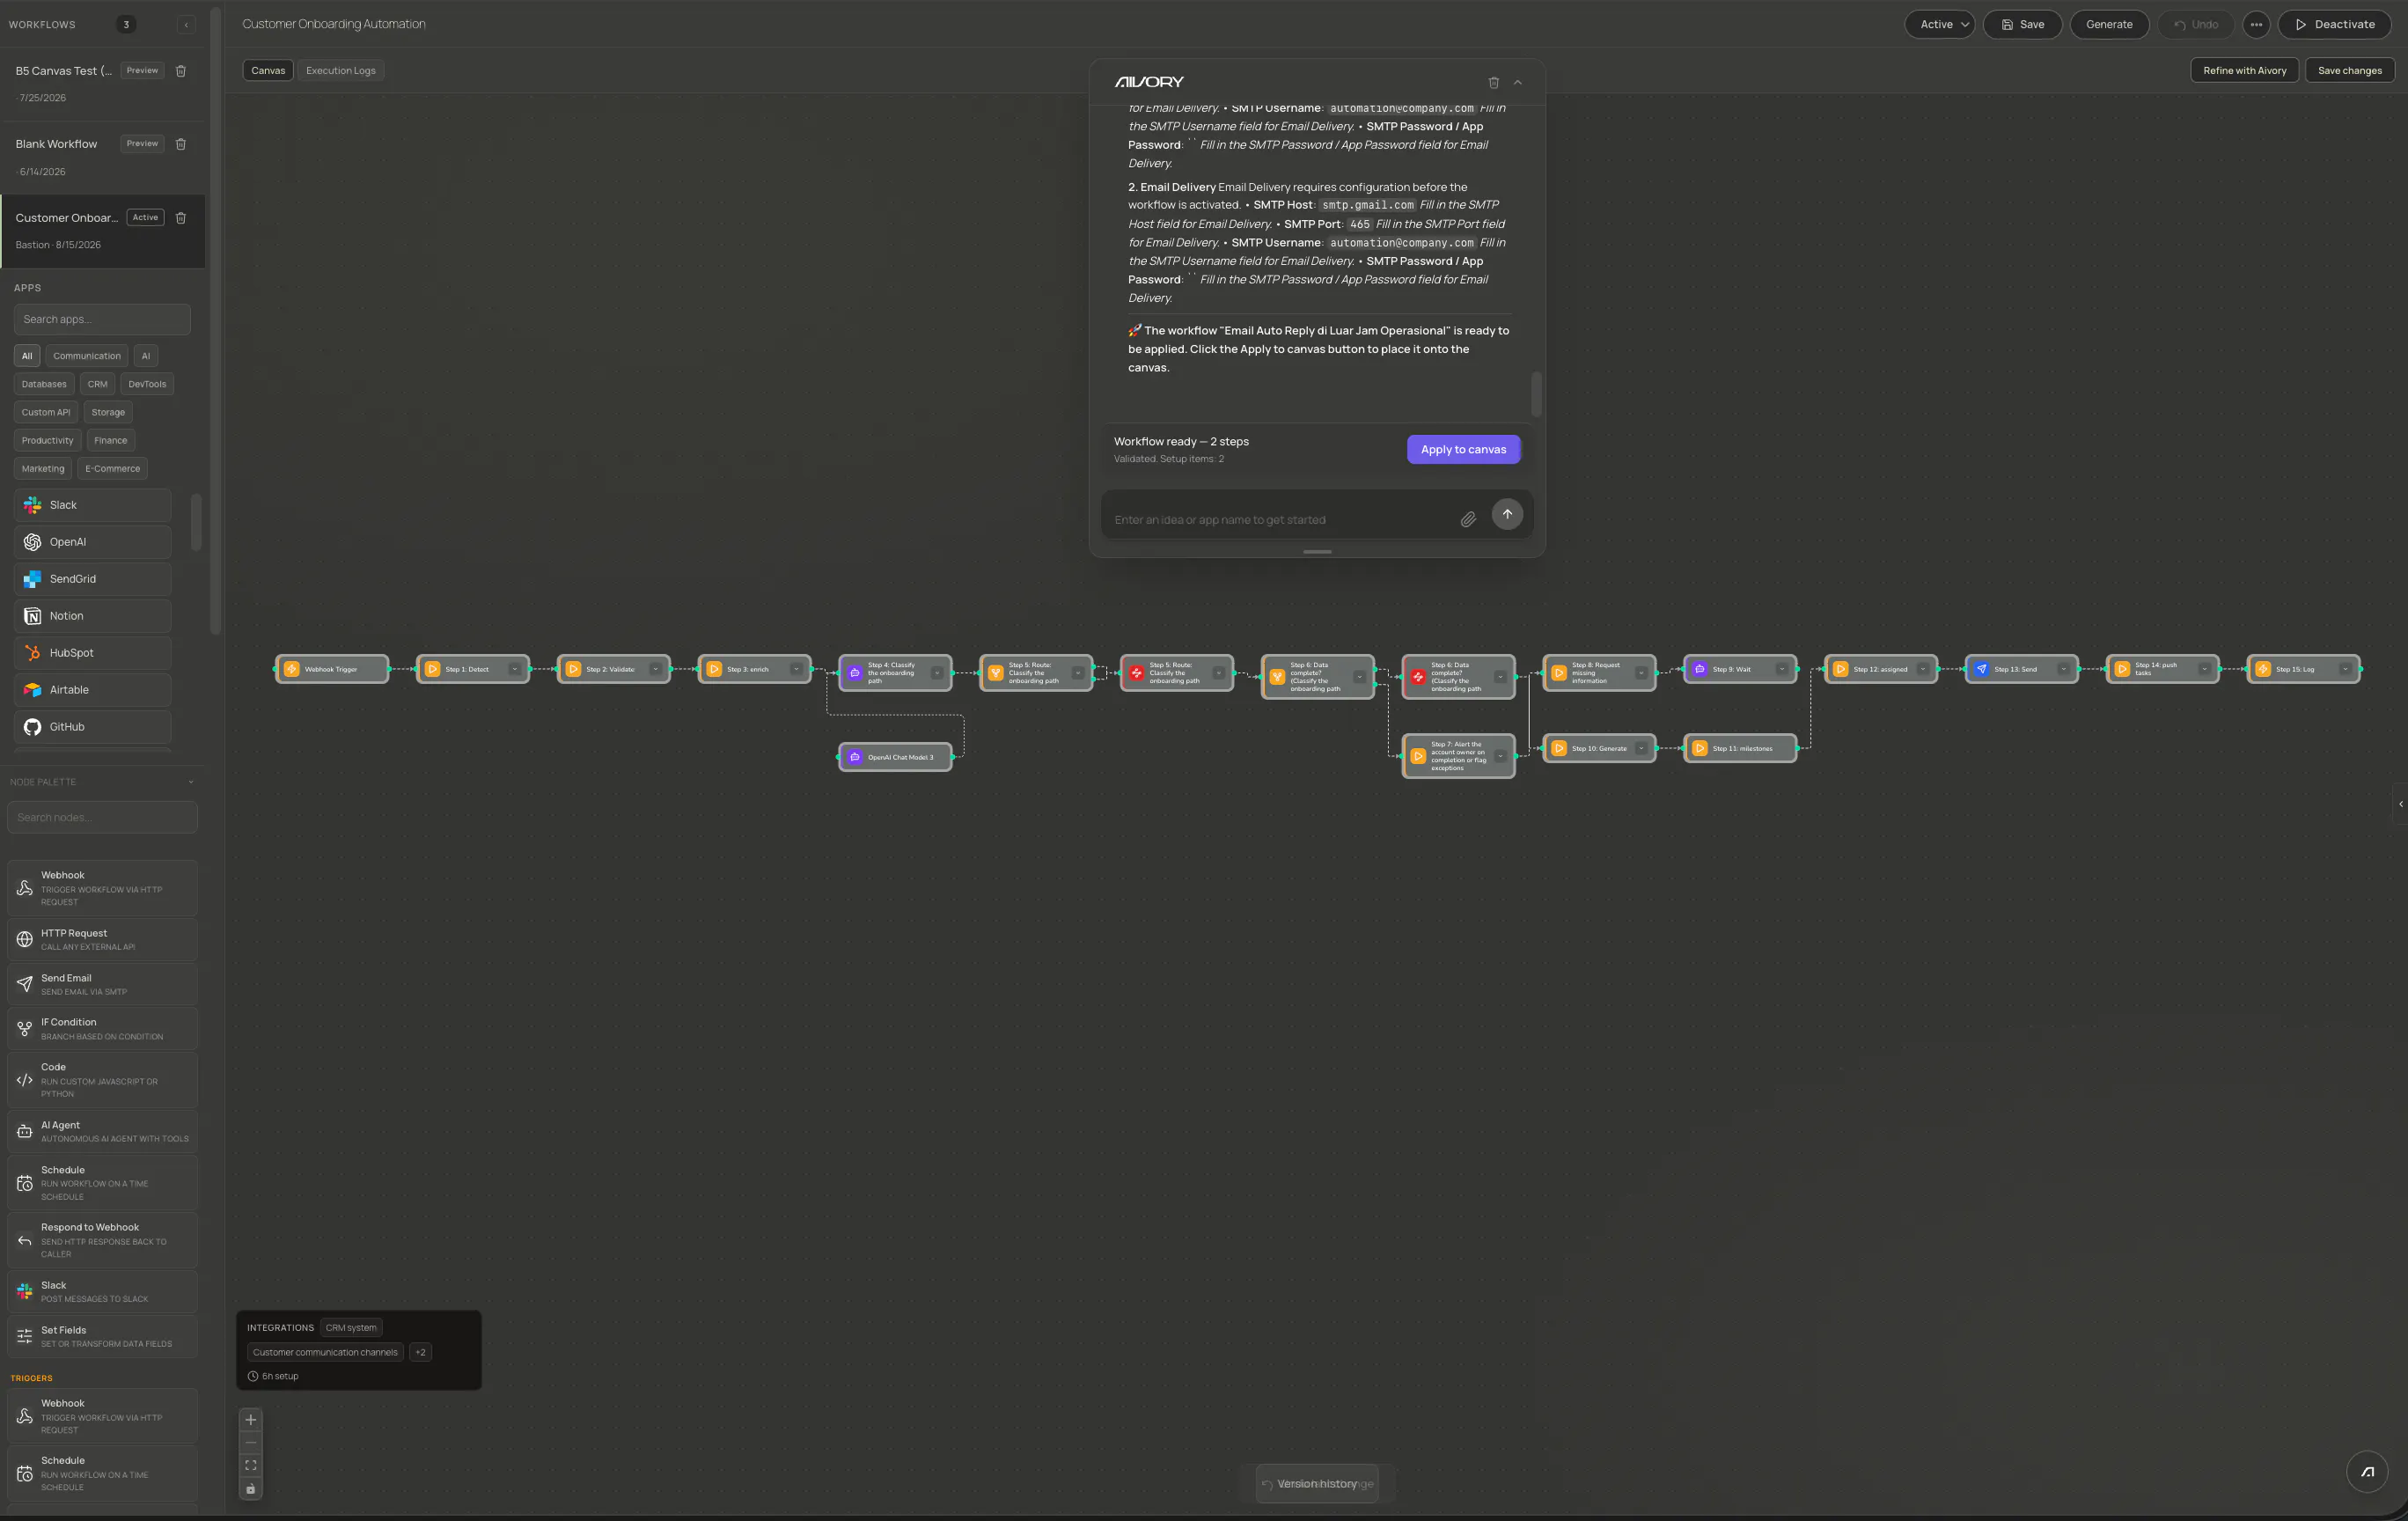Open the more options ellipsis menu
The image size is (2408, 1521).
(2255, 24)
